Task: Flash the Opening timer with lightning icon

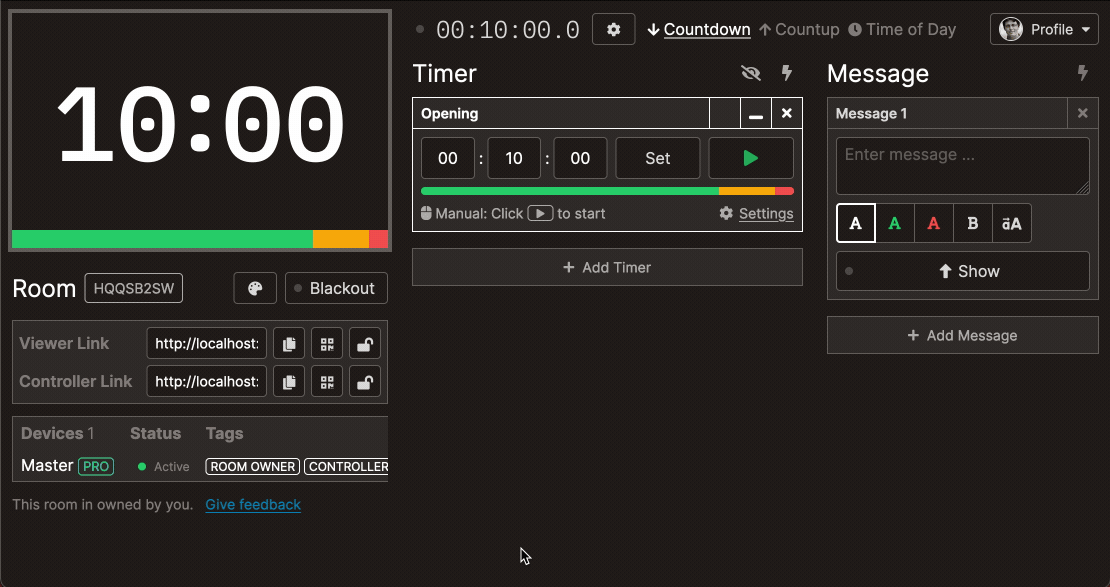Action: [x=787, y=72]
